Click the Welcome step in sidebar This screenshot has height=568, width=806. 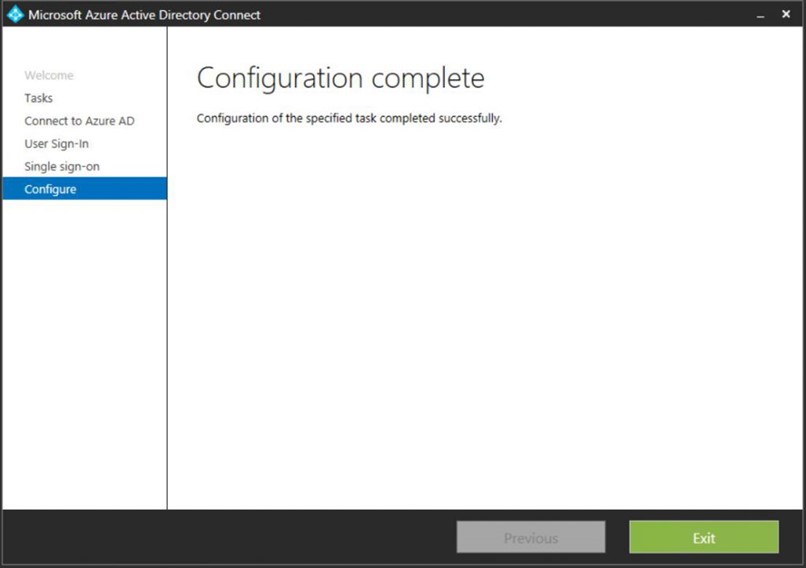tap(49, 75)
